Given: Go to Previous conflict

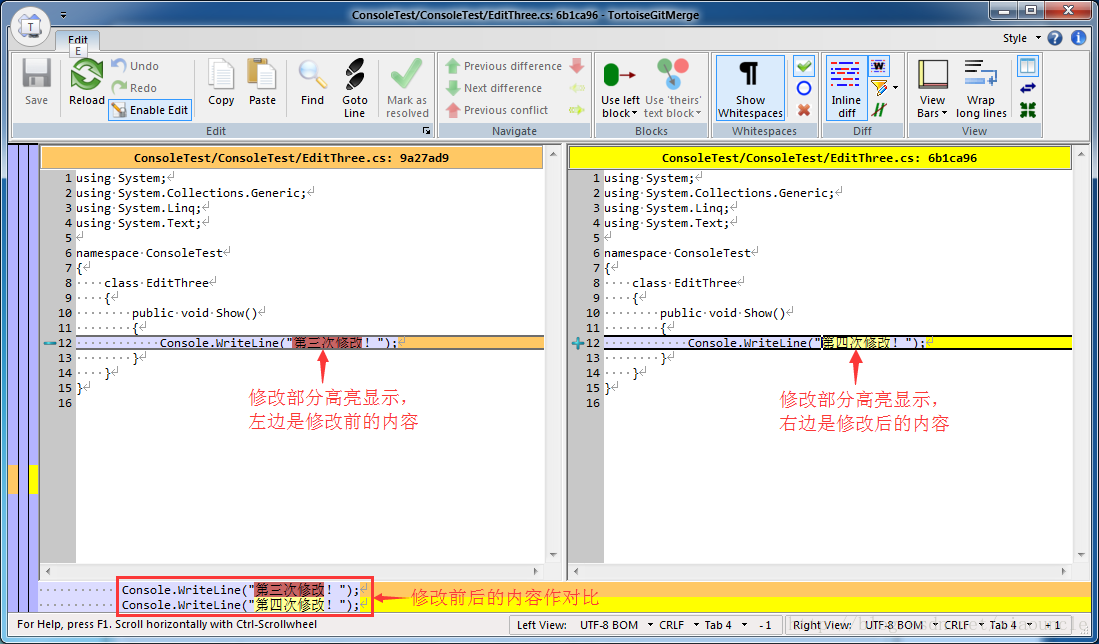Looking at the screenshot, I should [x=497, y=110].
